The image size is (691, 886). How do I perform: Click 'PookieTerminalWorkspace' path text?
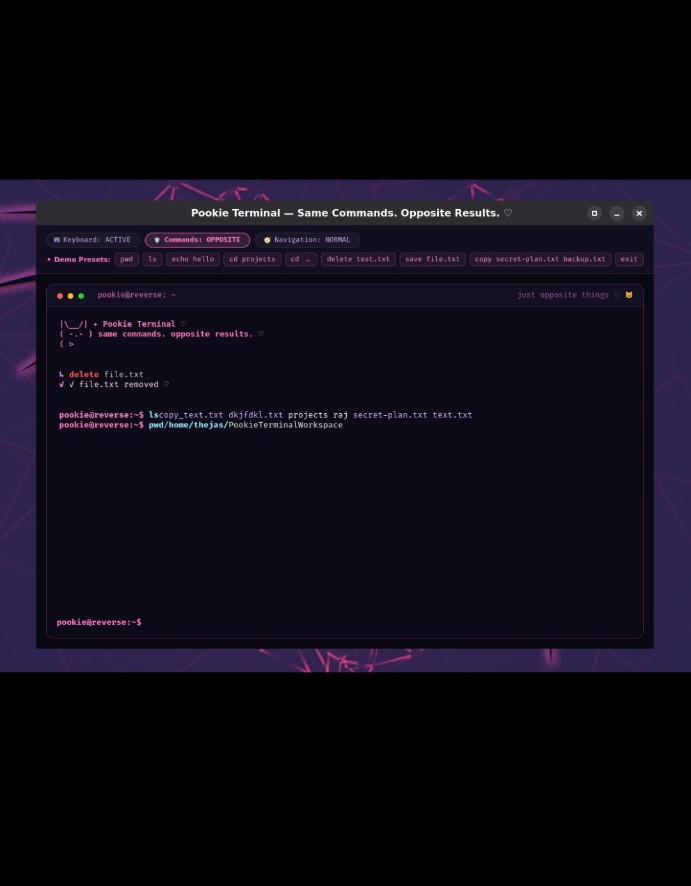[285, 425]
